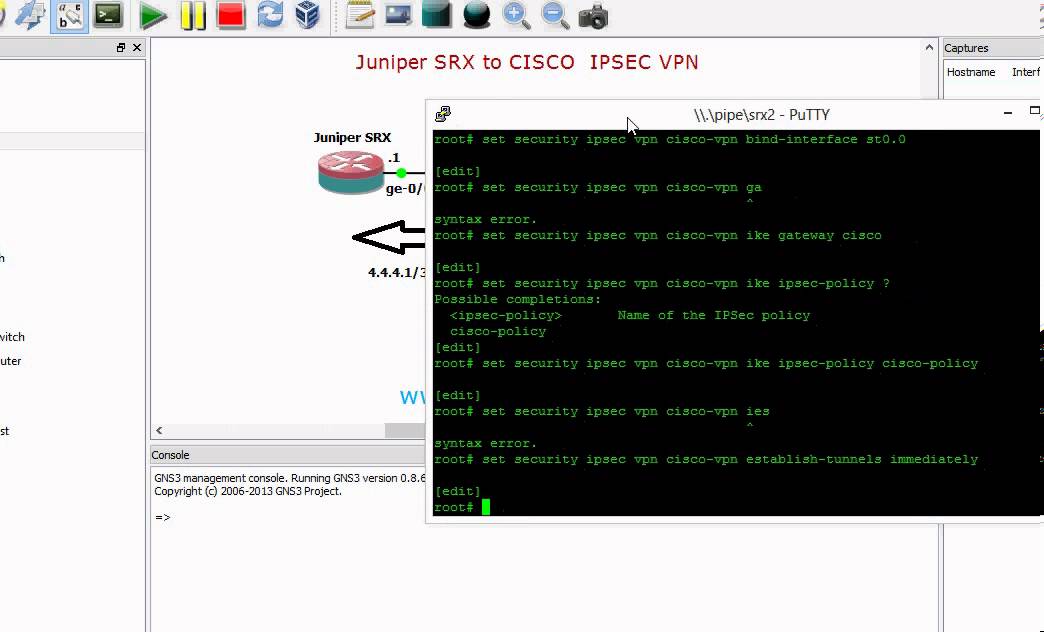Click 'Possible completions:' line in terminal

click(x=517, y=300)
